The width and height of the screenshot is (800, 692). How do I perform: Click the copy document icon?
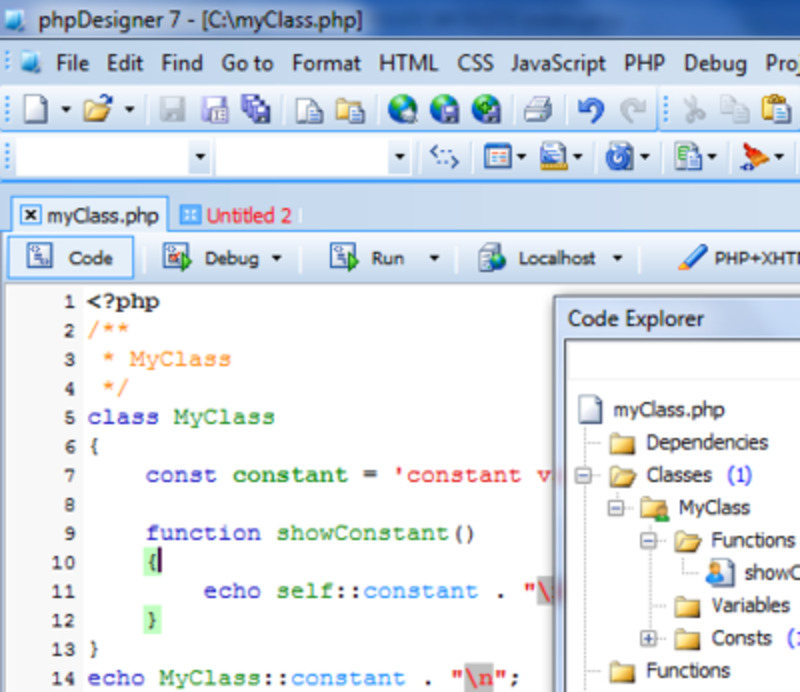coord(309,110)
